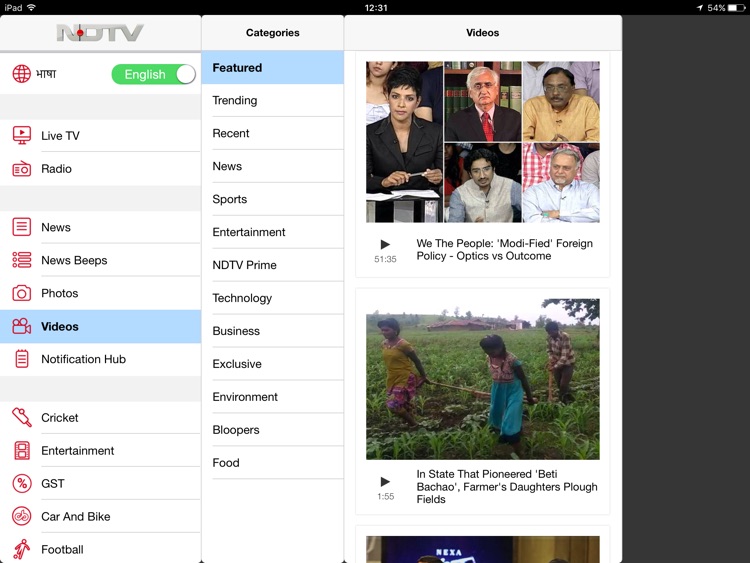Click the News Beeps list icon
This screenshot has height=563, width=750.
[22, 260]
